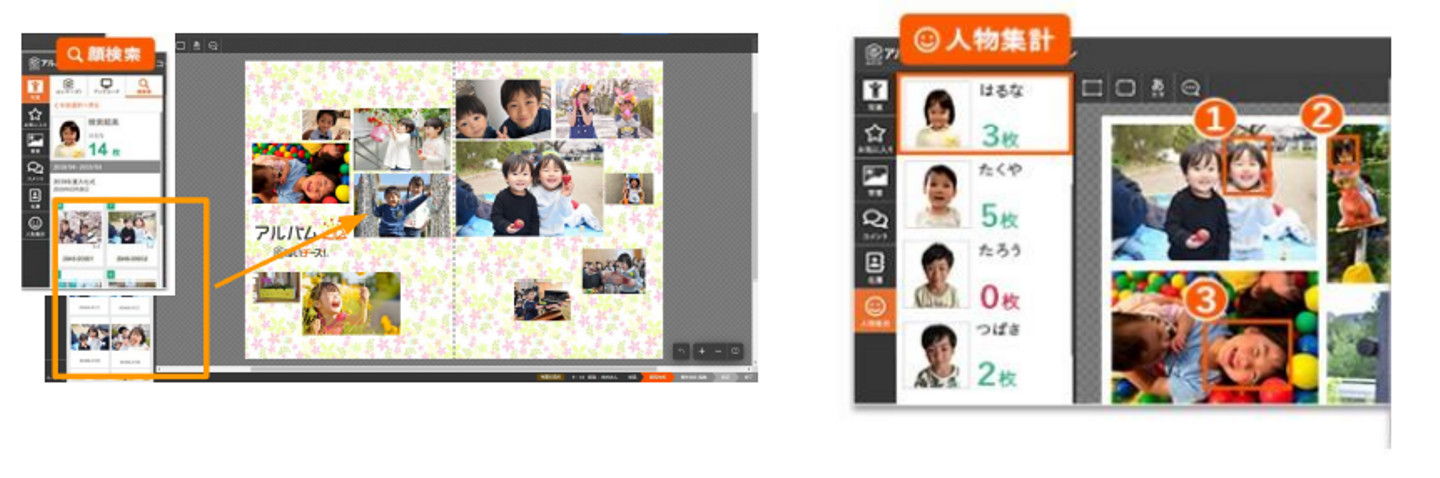
Task: Select boy pointing by tree photo on album
Action: [x=401, y=205]
